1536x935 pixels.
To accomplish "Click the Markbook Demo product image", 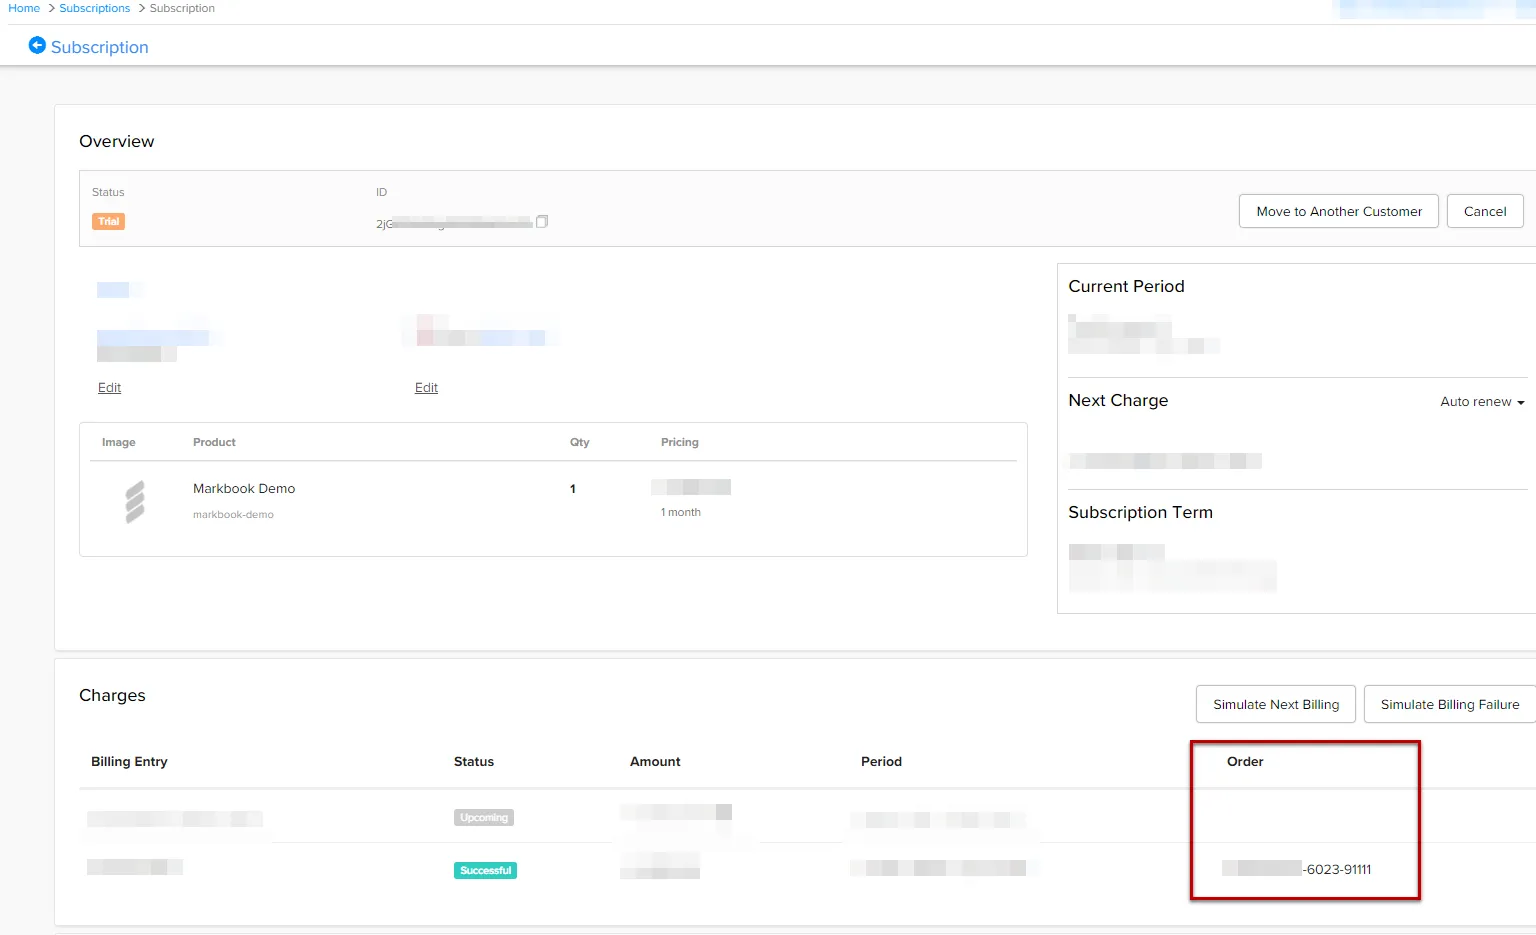I will coord(135,502).
